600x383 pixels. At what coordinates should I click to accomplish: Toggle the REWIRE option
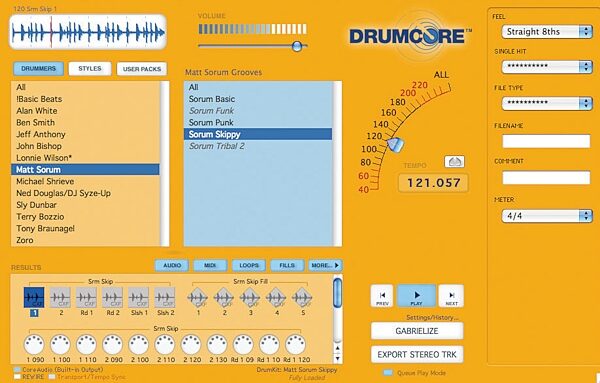[x=17, y=376]
